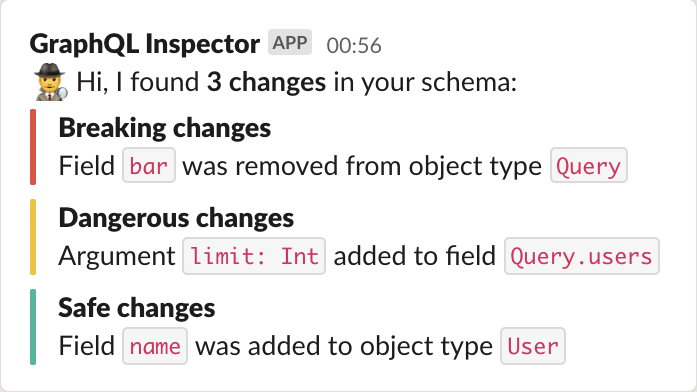Click the User code snippet
This screenshot has width=697, height=392.
coord(533,346)
